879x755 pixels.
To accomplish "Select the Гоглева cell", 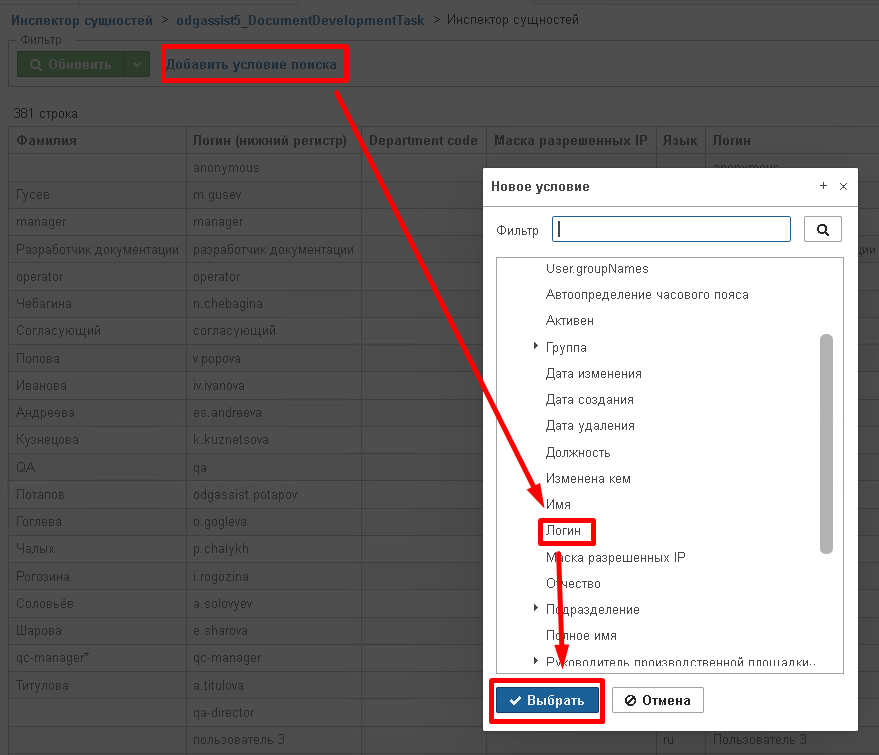I will (97, 521).
